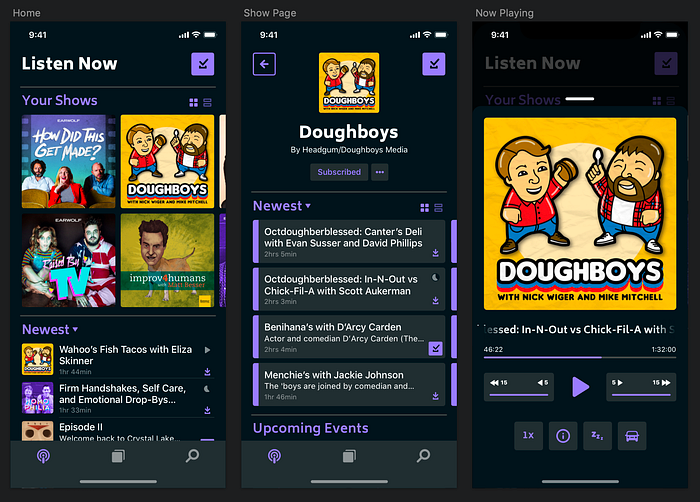Download Firm Handshakes, Self Care episode

208,410
